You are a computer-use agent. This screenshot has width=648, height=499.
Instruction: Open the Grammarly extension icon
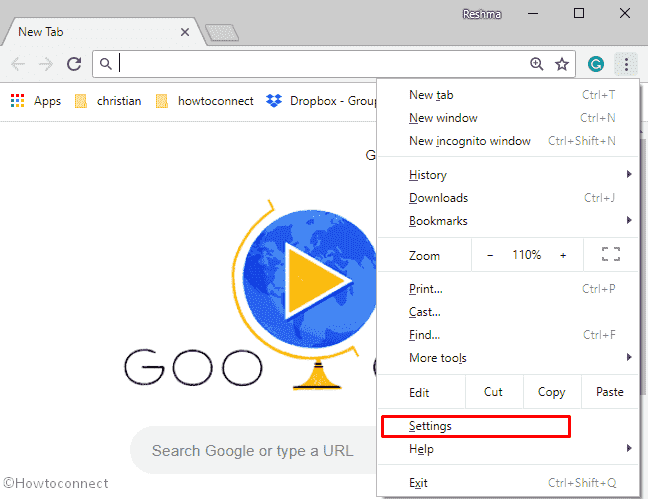pos(596,64)
